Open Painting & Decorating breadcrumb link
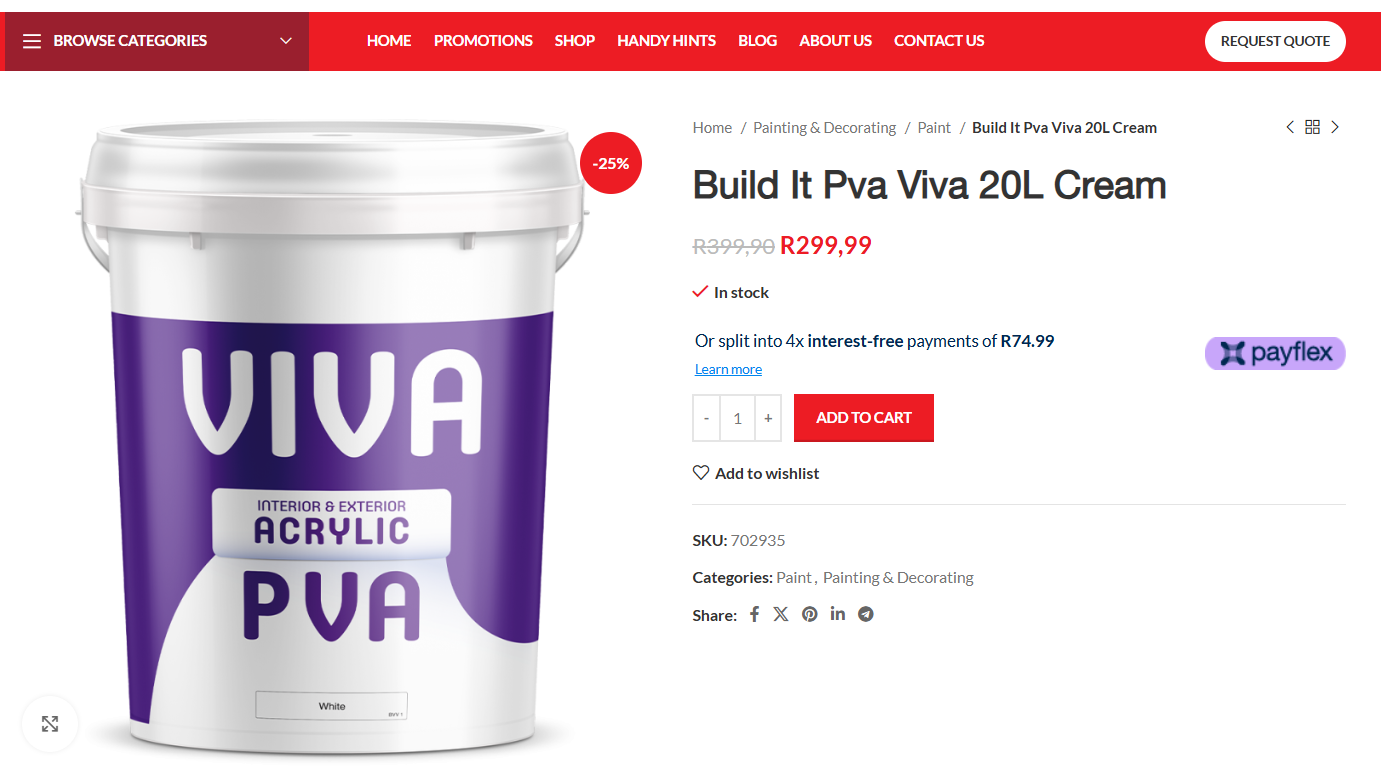 [x=824, y=127]
